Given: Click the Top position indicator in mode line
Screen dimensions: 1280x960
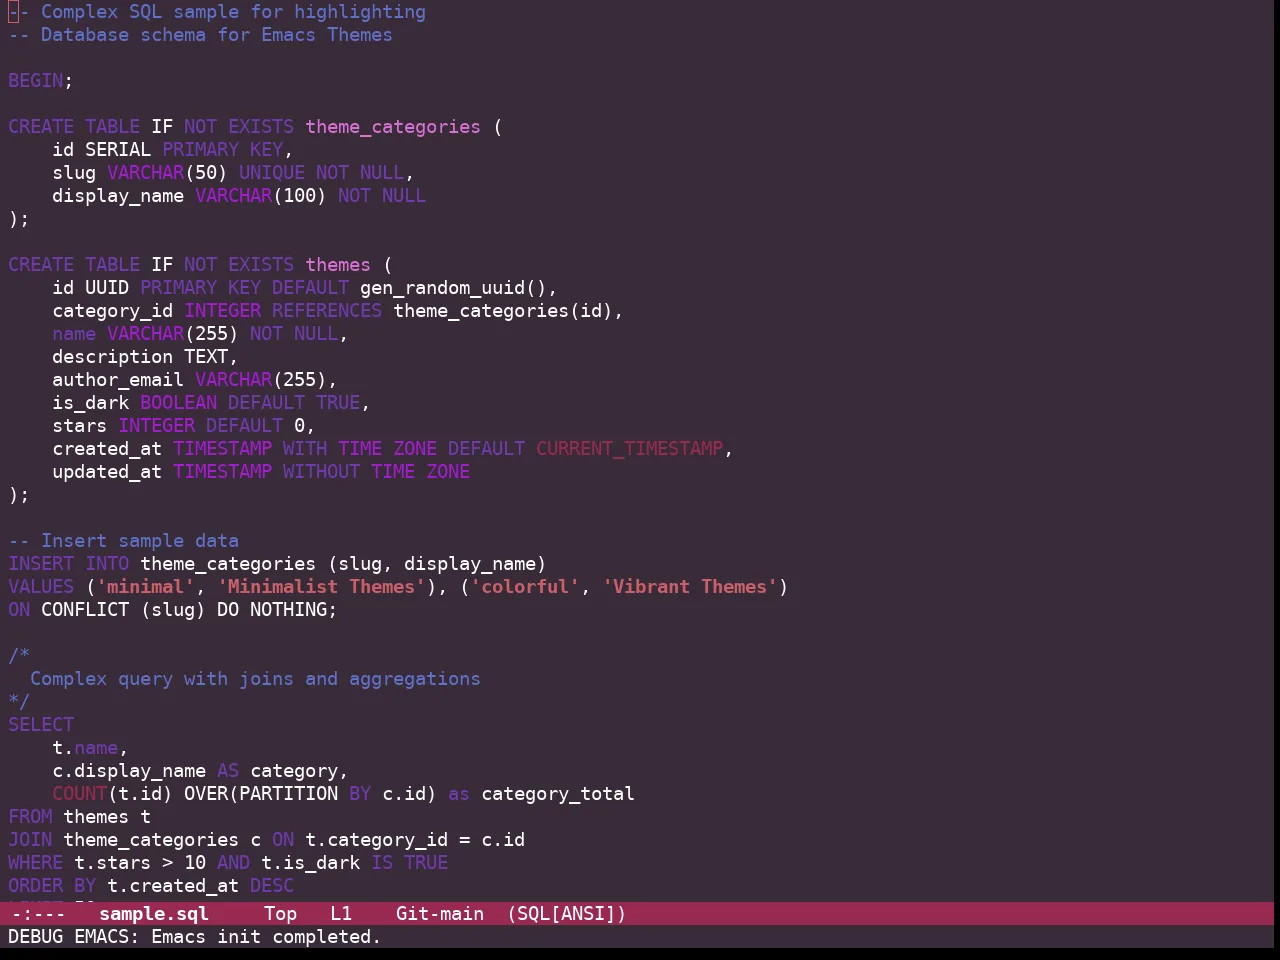Looking at the screenshot, I should (x=280, y=913).
